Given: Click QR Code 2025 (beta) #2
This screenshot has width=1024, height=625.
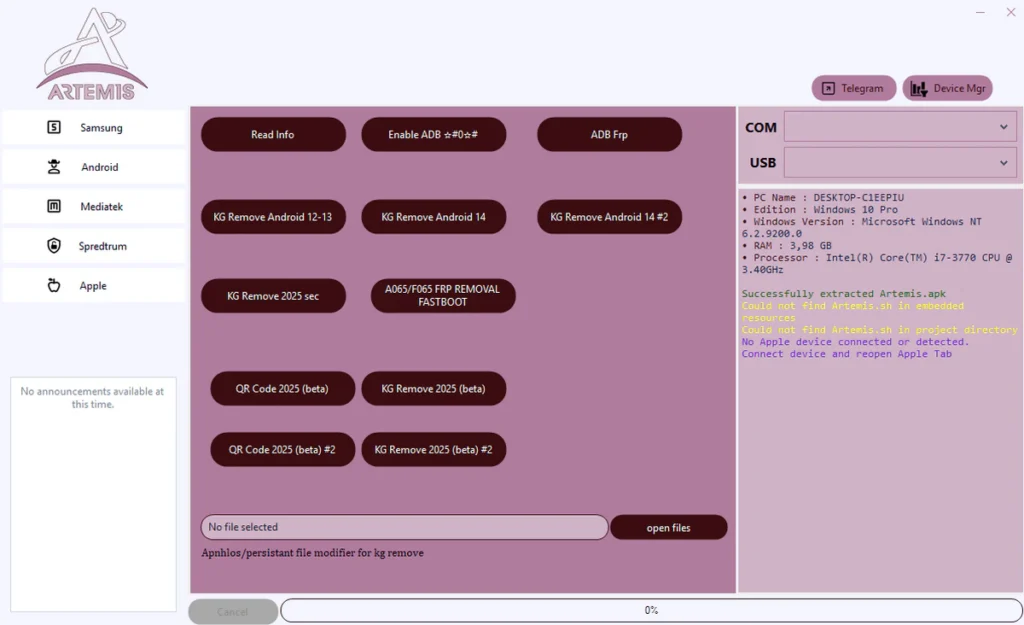Looking at the screenshot, I should (282, 449).
